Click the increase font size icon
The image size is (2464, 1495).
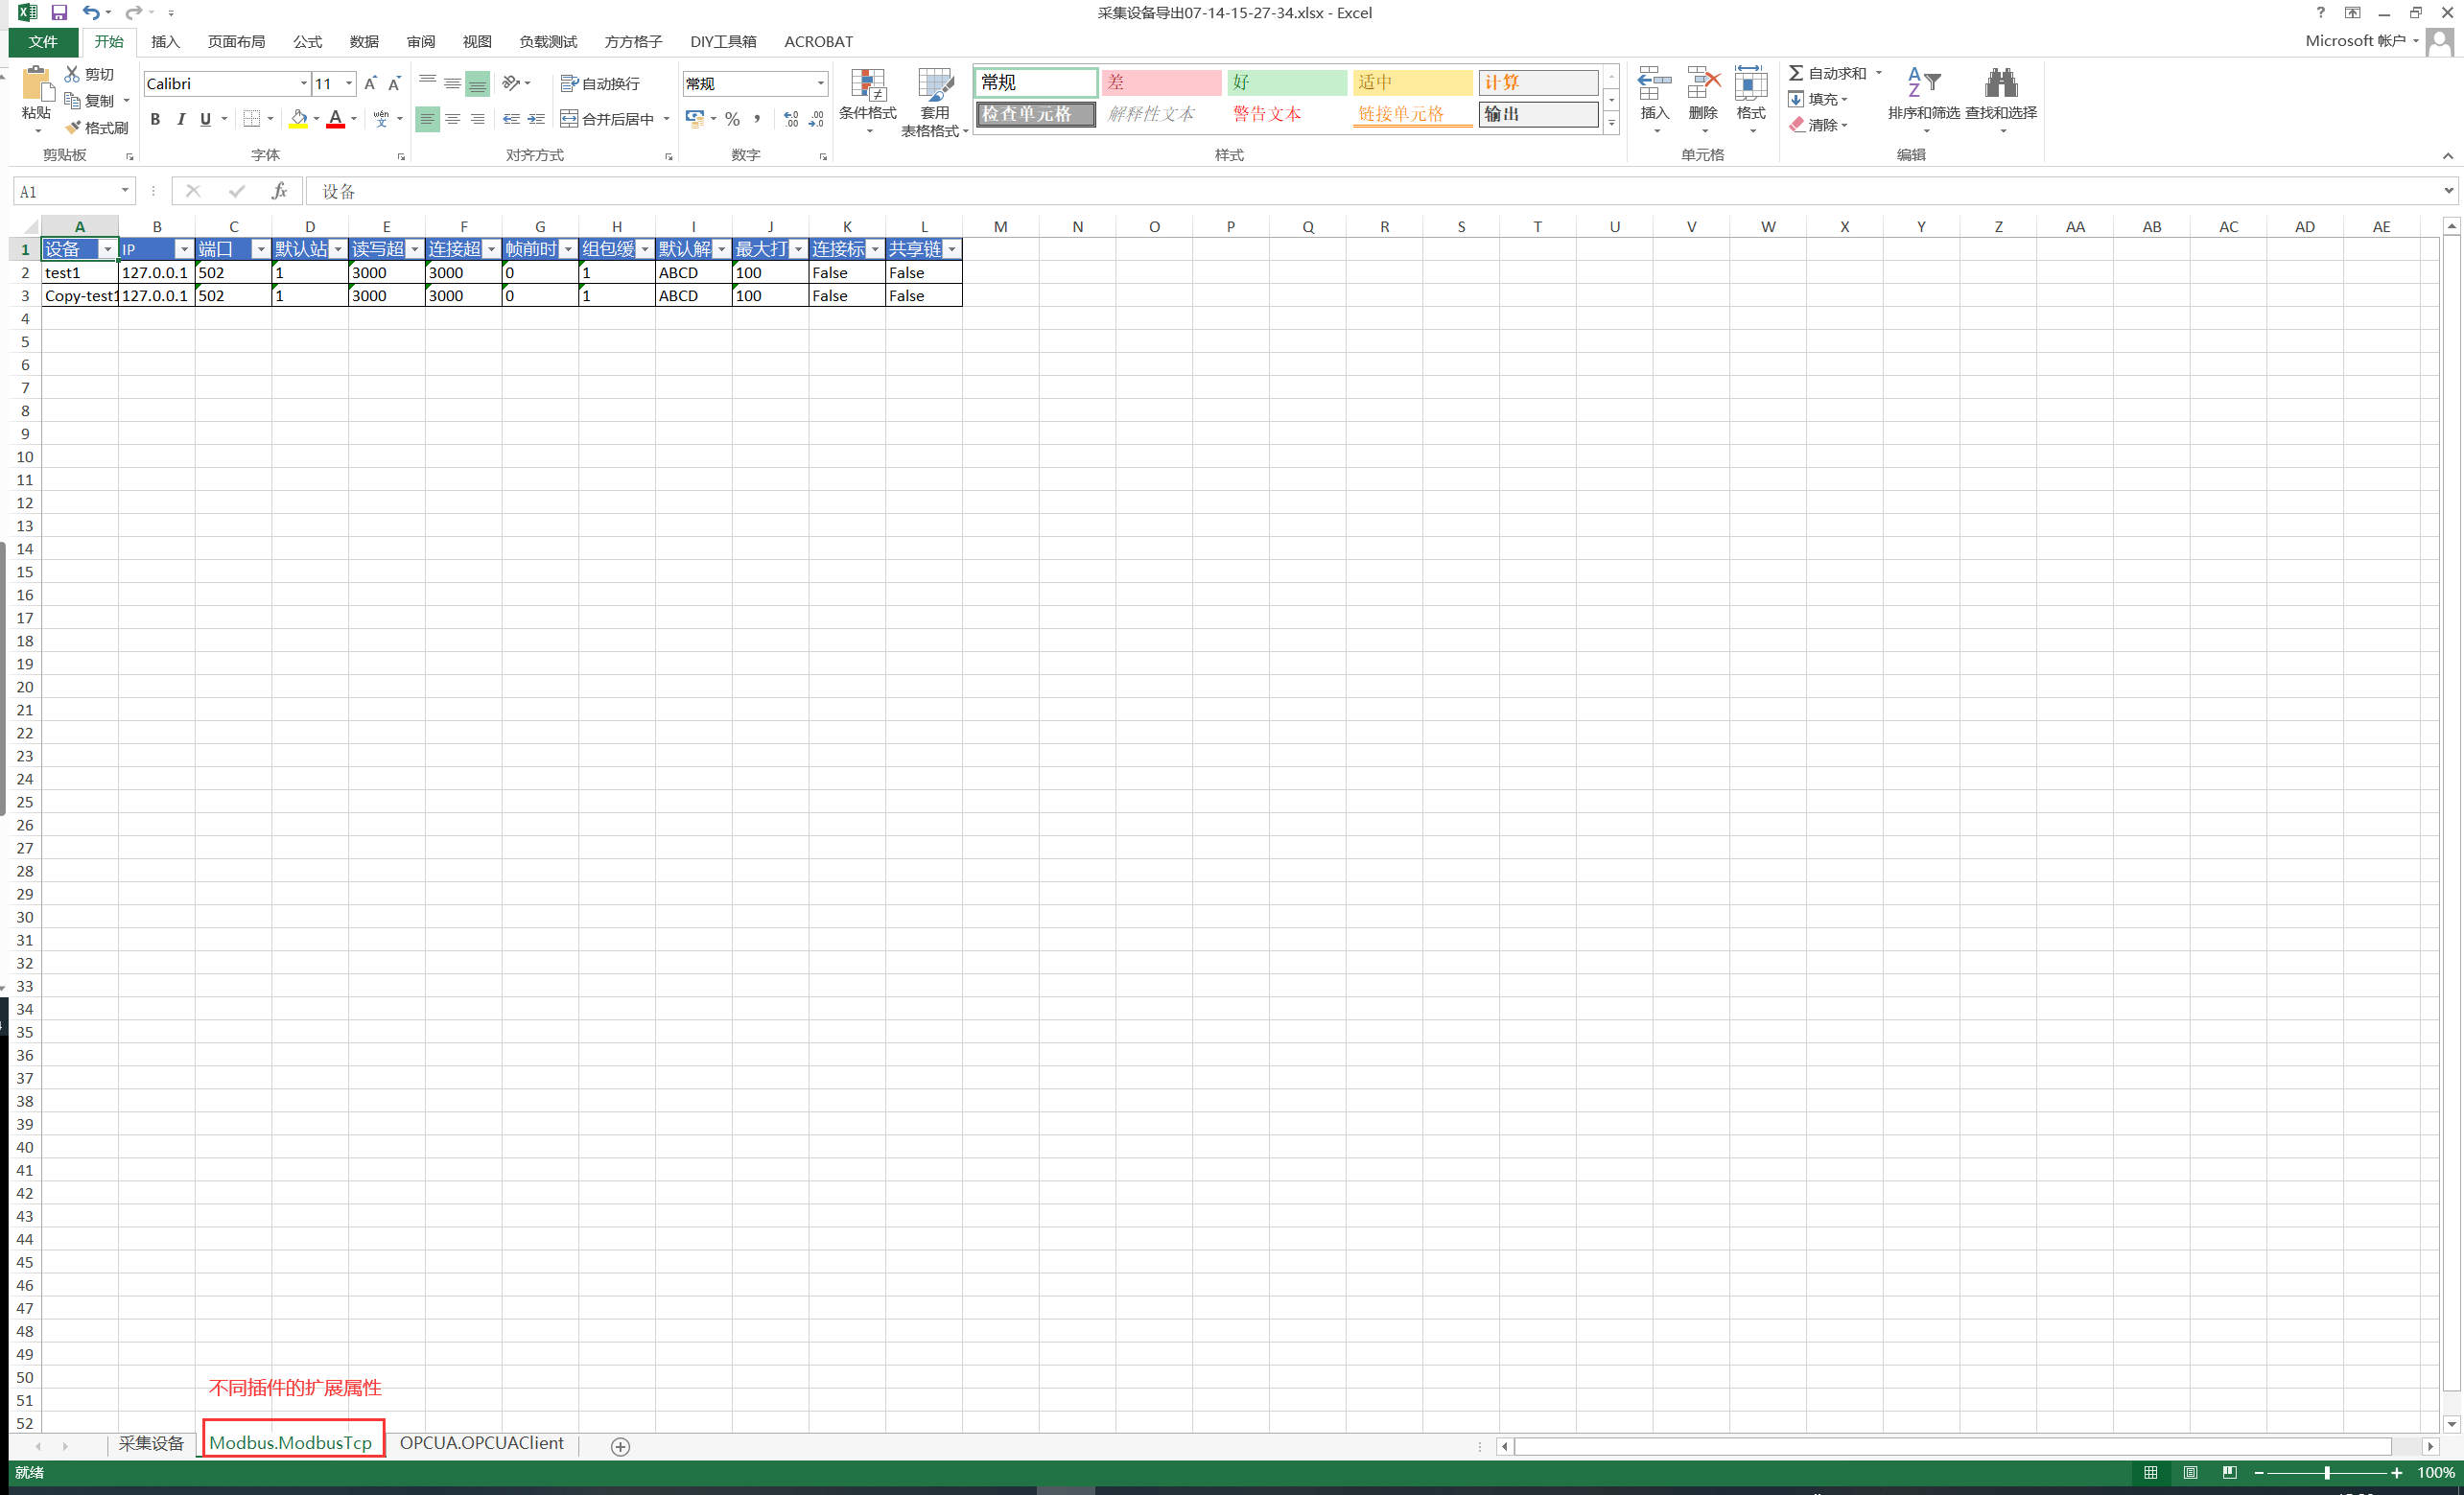[370, 84]
